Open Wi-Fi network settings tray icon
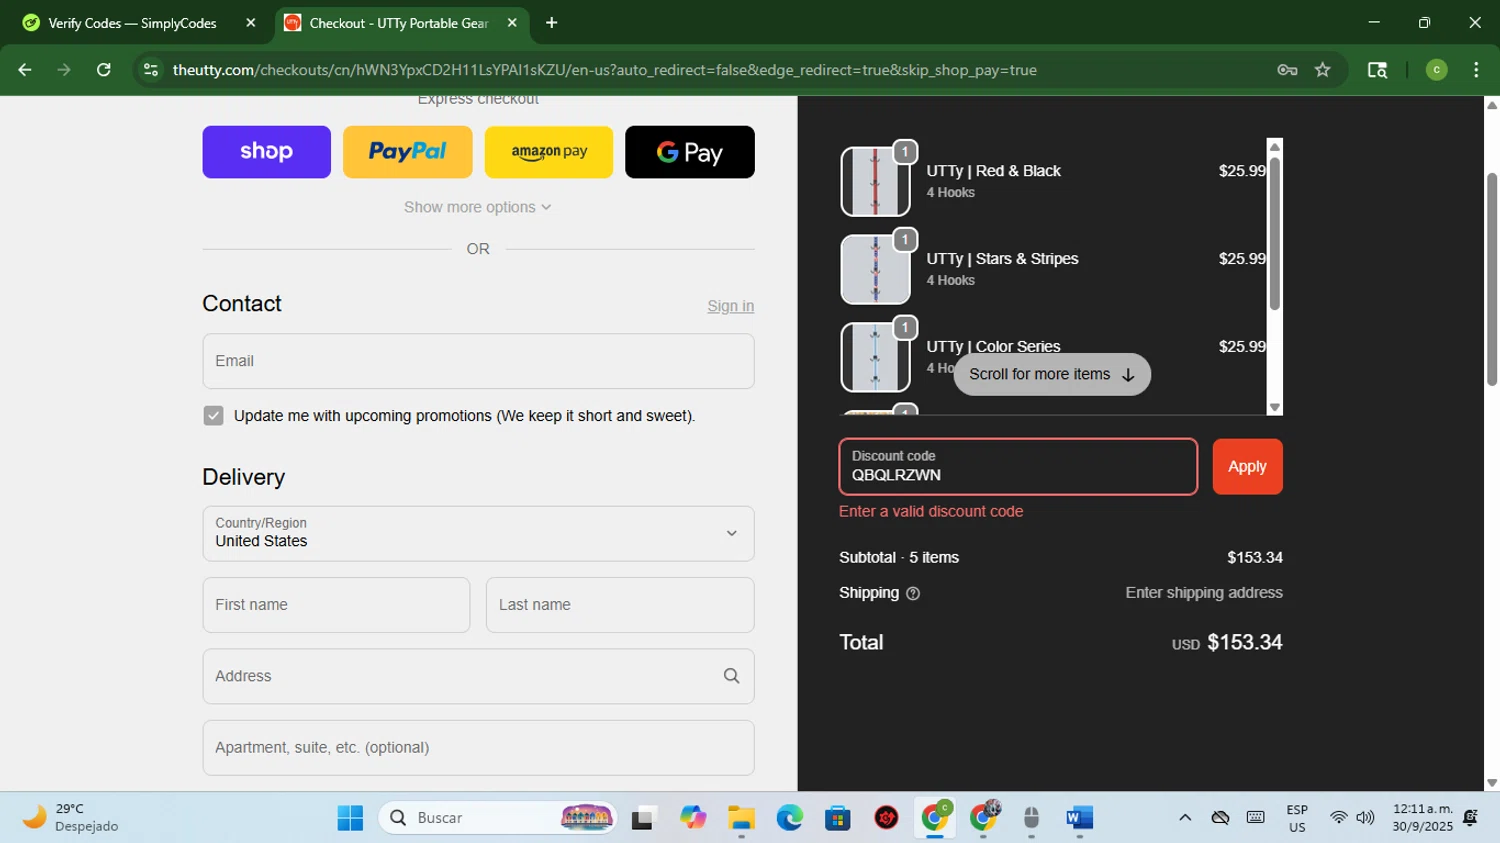 pyautogui.click(x=1338, y=818)
